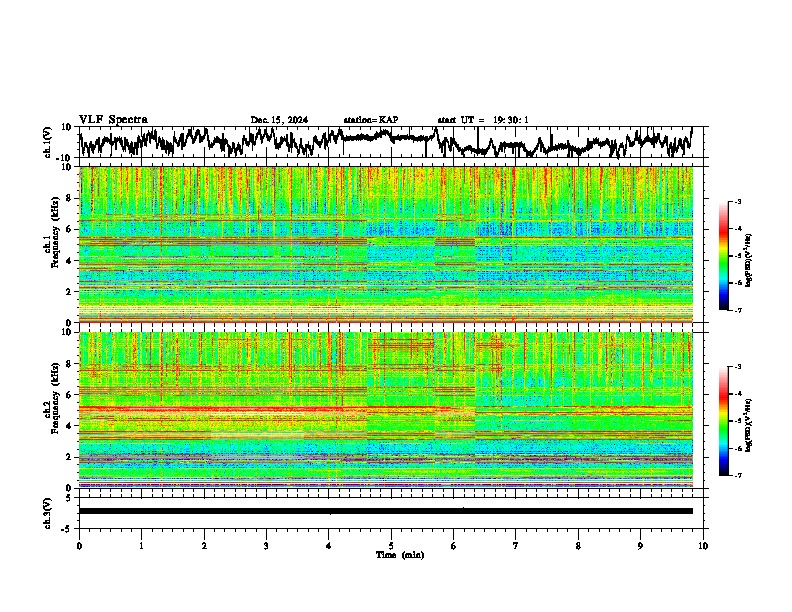Click the ch.2 colorbar "log(PSD)(V²/Hz)" label
792x612 pixels.
point(749,425)
